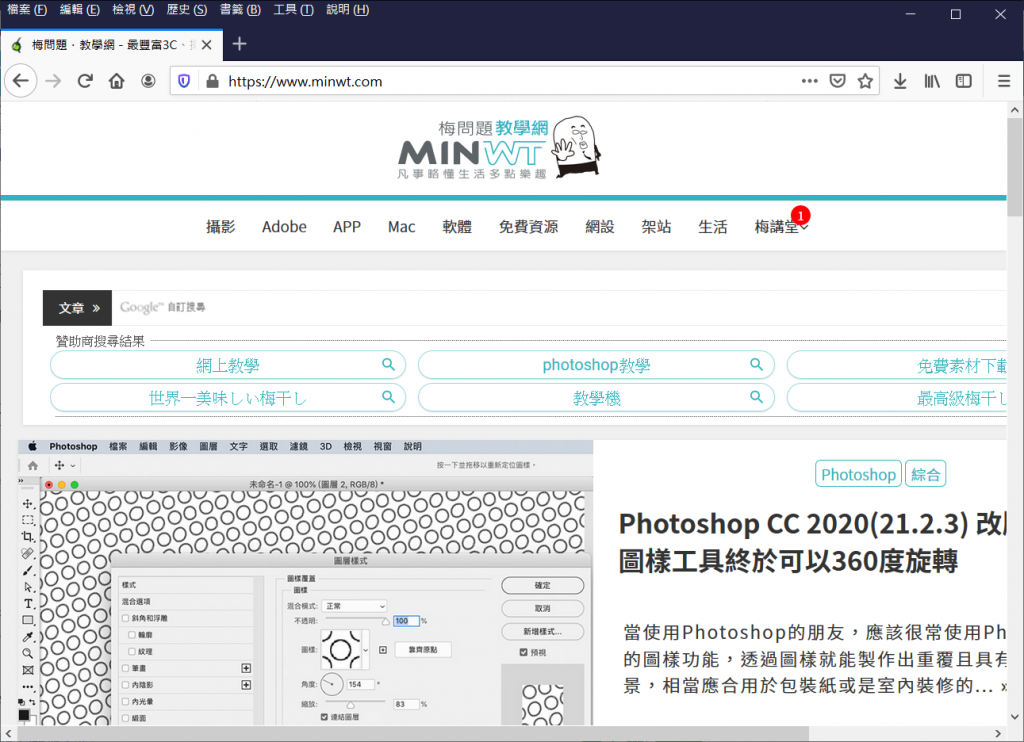Select the 教學機 search suggestion
The width and height of the screenshot is (1024, 742).
coord(596,397)
